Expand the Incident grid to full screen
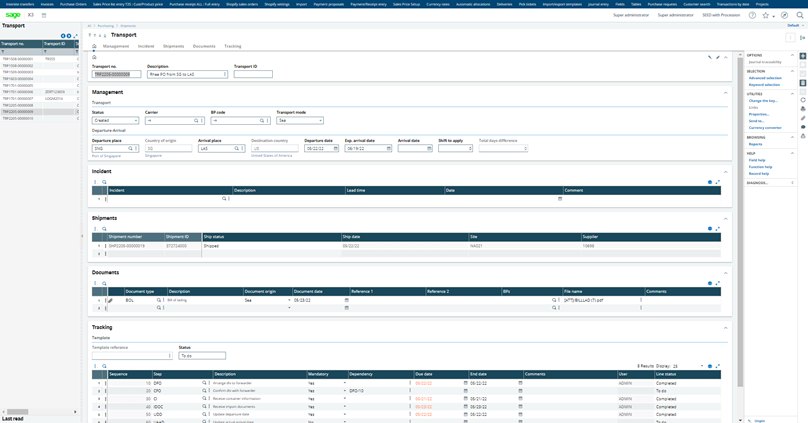808x423 pixels. pyautogui.click(x=717, y=182)
